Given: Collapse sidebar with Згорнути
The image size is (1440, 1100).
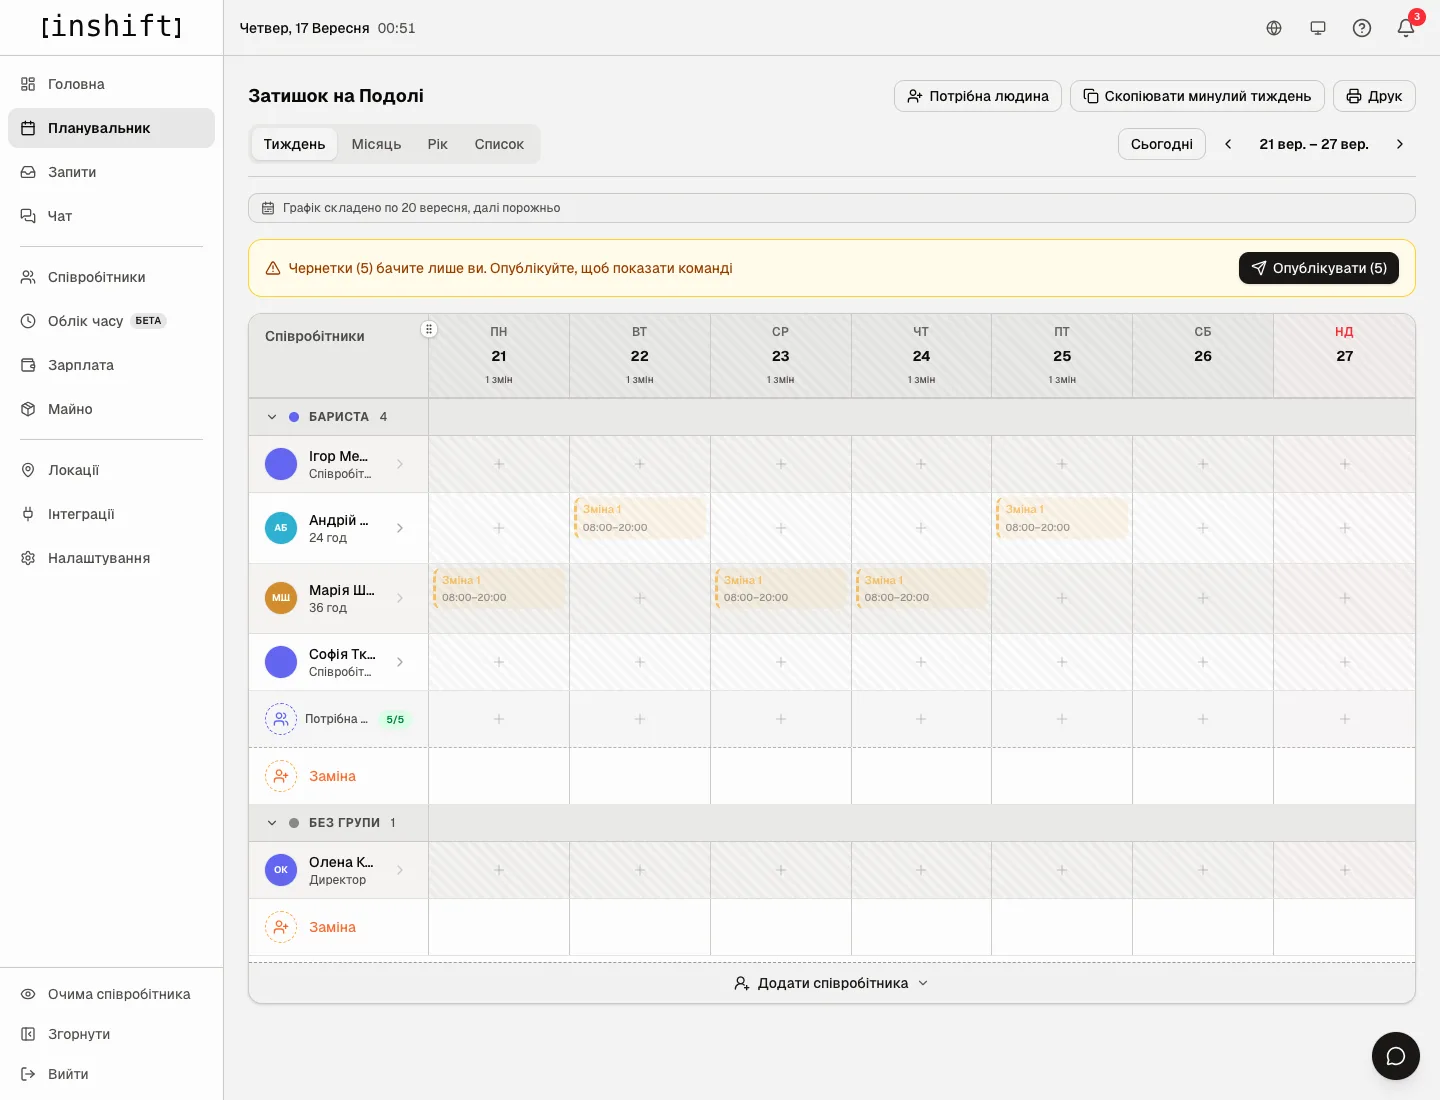Looking at the screenshot, I should pos(111,1034).
